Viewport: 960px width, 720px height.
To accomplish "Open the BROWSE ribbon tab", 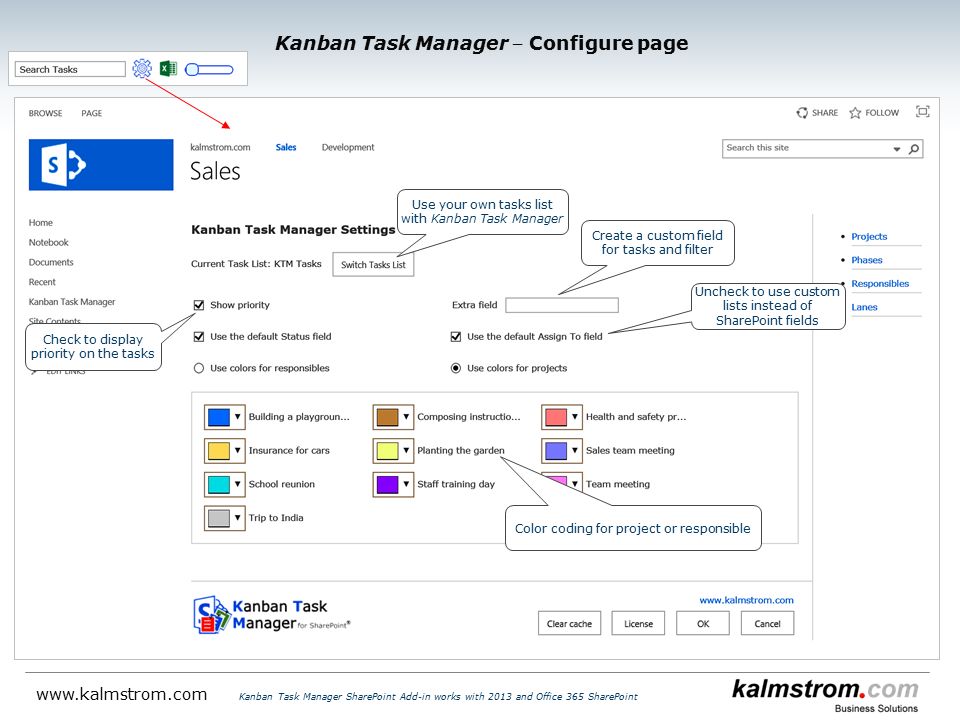I will point(45,113).
